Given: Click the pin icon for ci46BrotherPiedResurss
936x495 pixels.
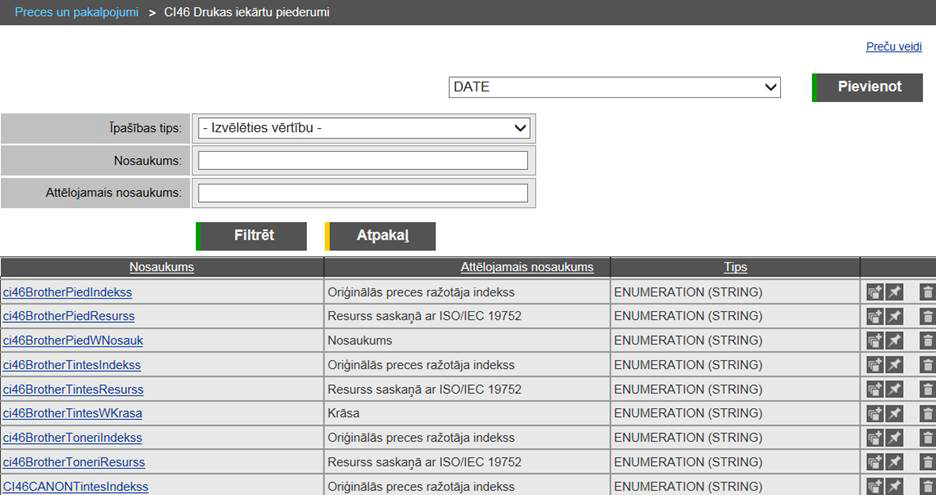Looking at the screenshot, I should pyautogui.click(x=895, y=316).
